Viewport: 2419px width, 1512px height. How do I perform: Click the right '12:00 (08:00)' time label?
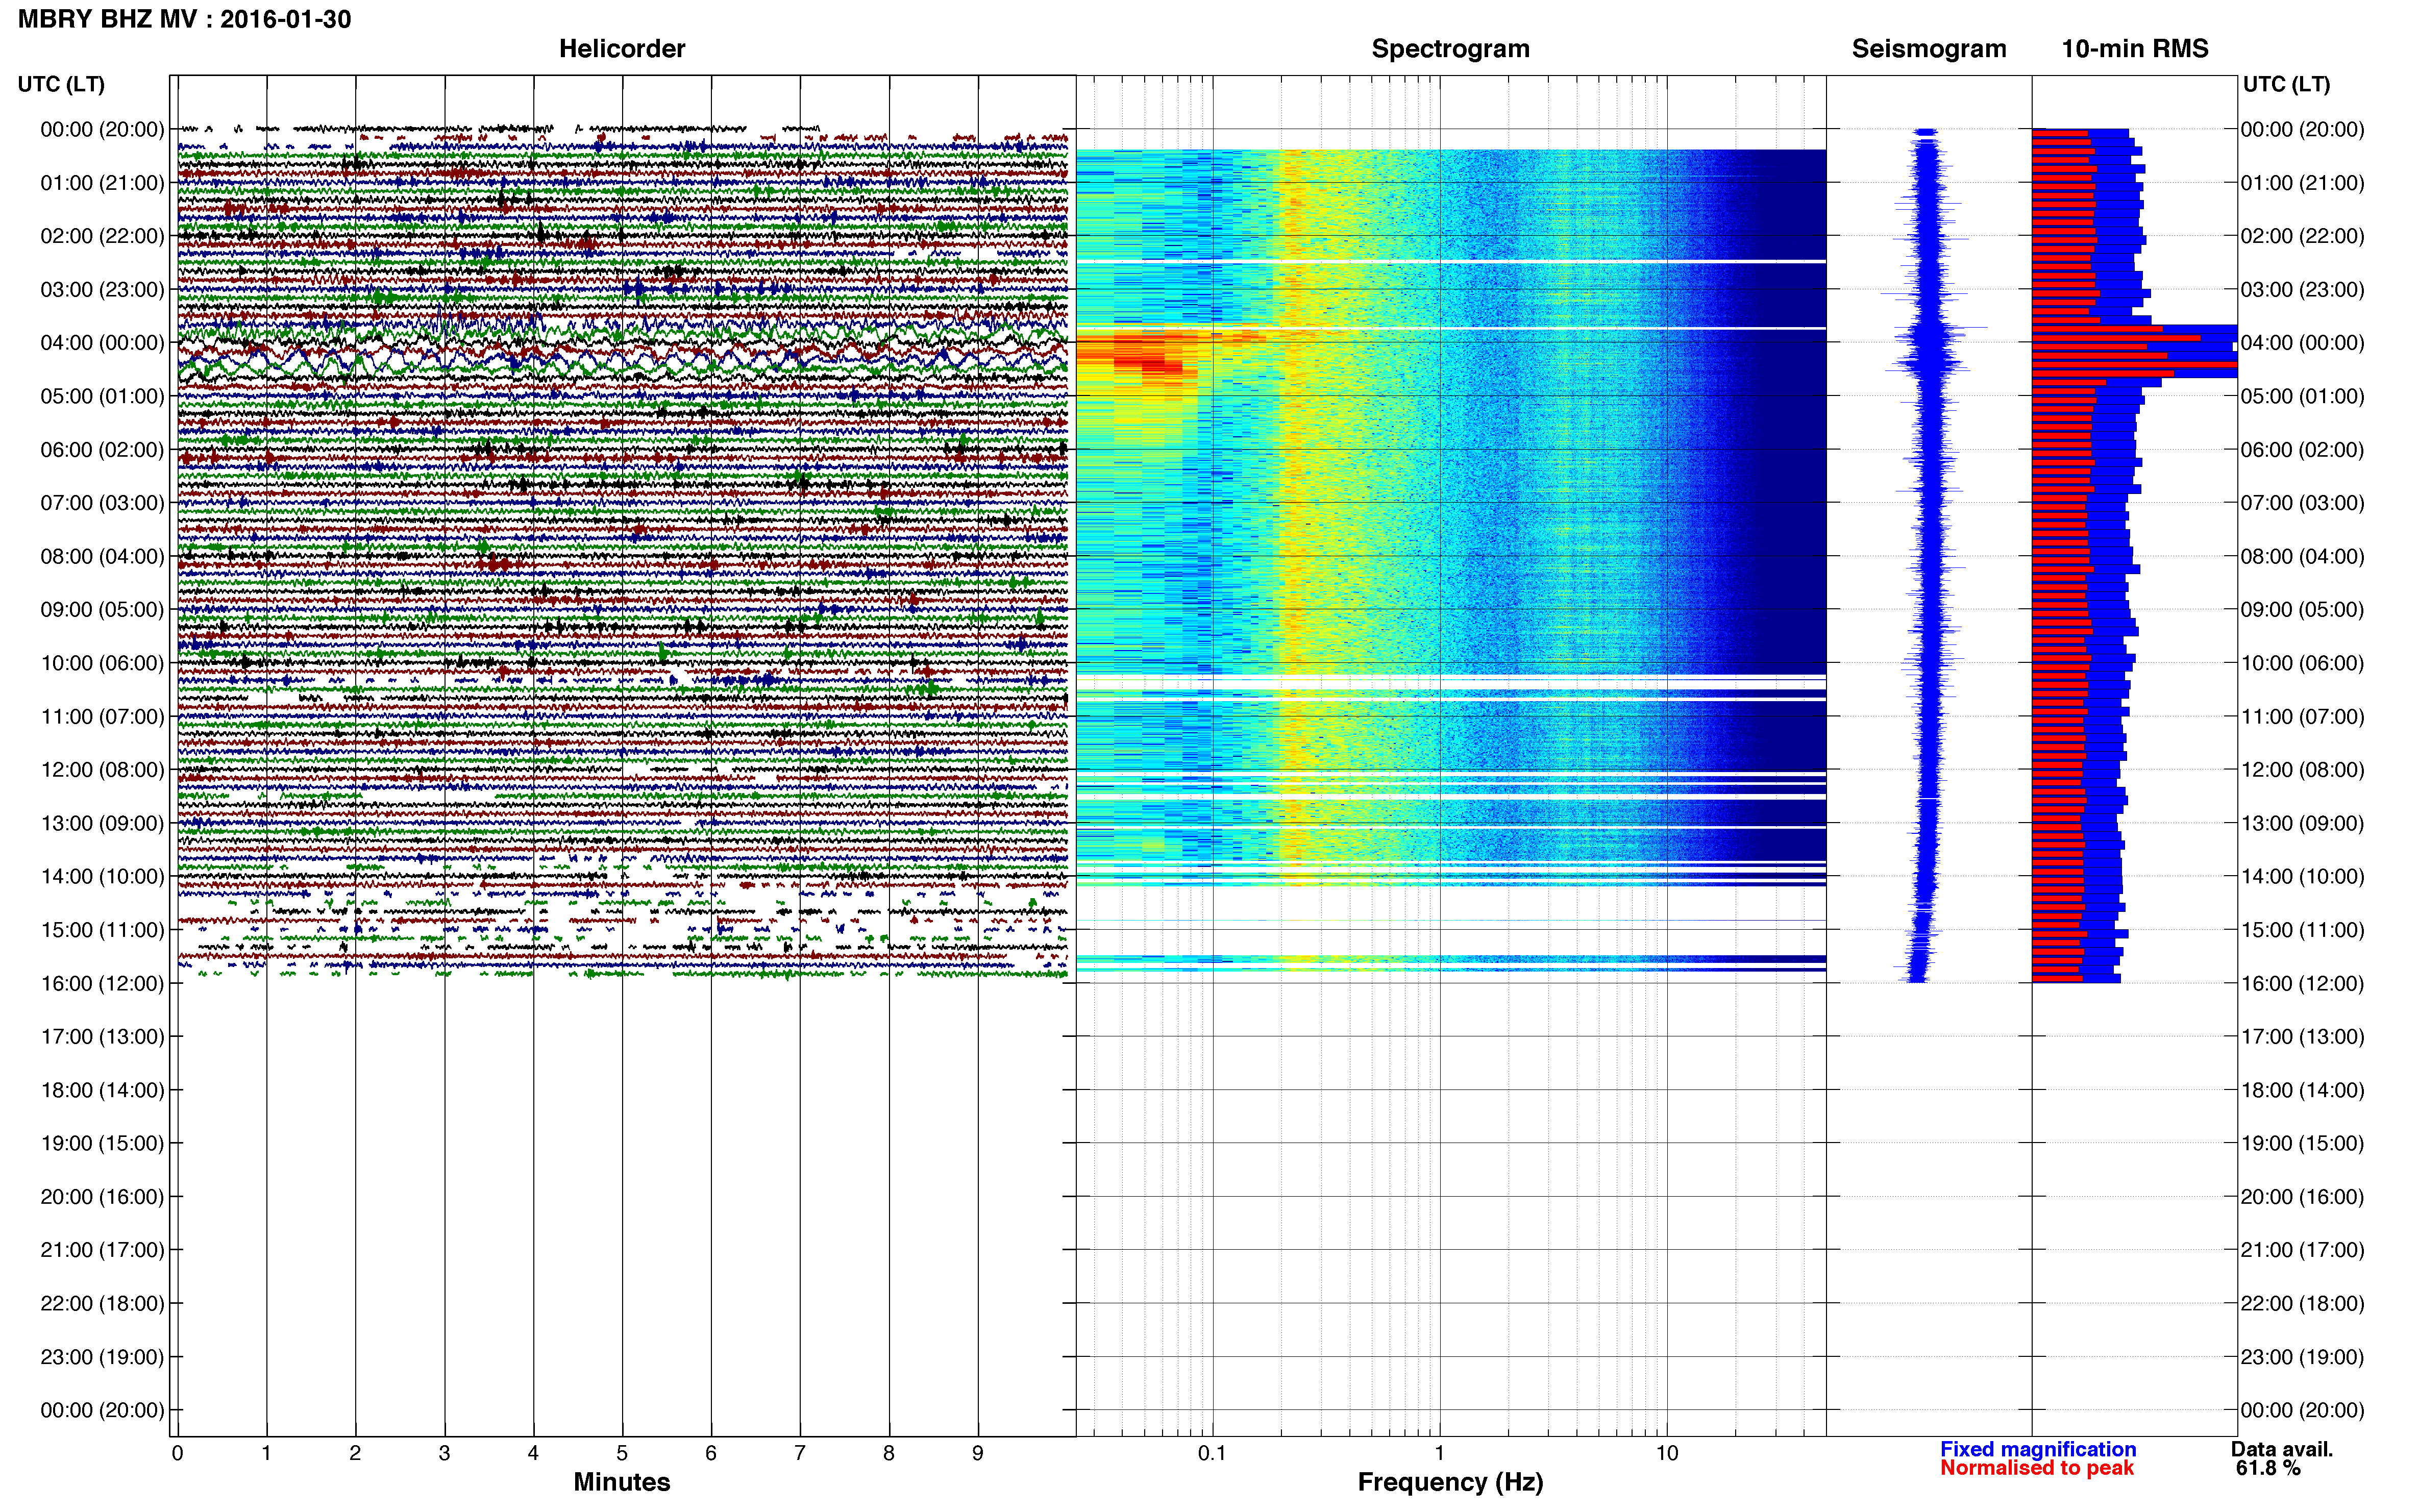(2302, 770)
